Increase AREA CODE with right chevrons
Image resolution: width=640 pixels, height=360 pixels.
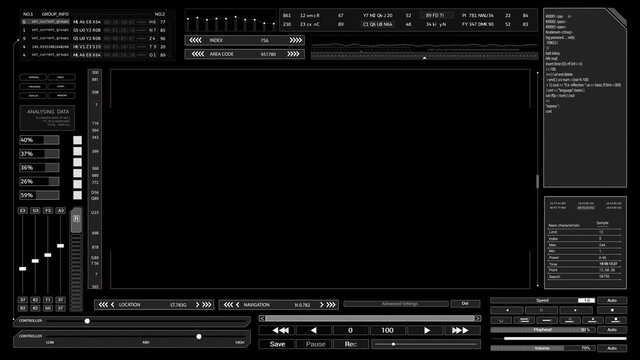pos(293,54)
